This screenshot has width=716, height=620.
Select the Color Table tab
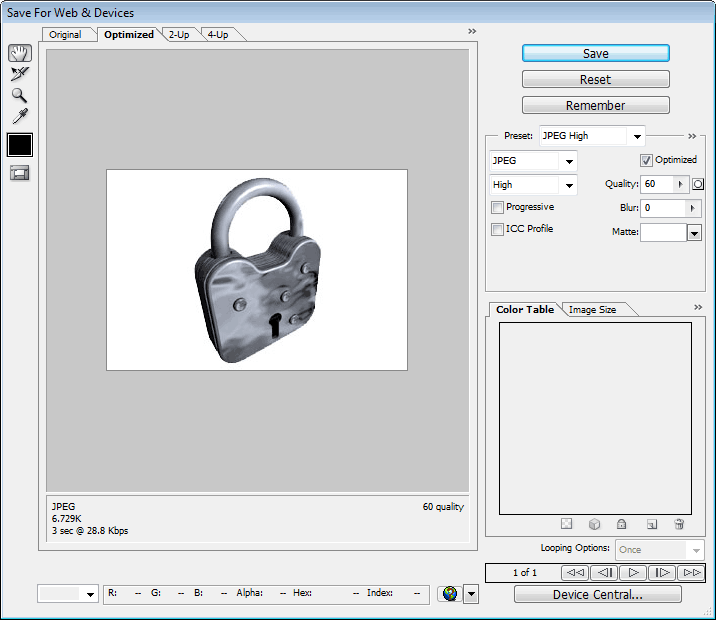tap(525, 310)
